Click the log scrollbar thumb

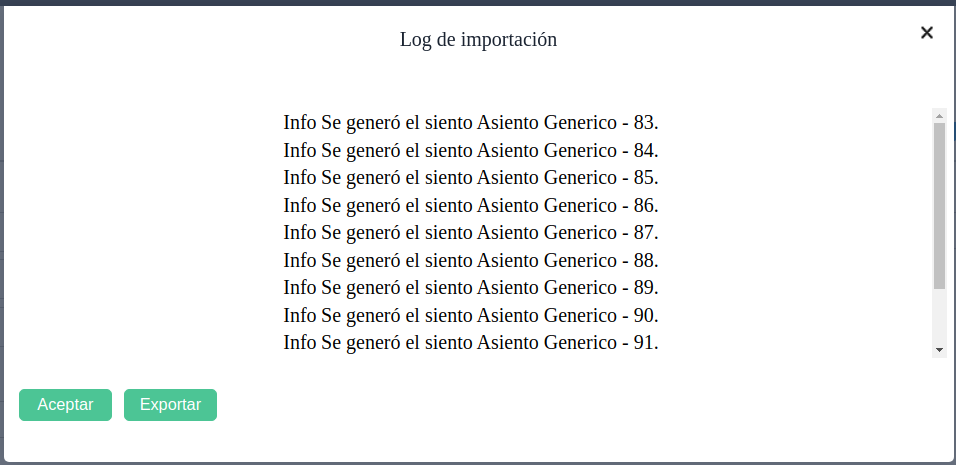click(x=939, y=205)
